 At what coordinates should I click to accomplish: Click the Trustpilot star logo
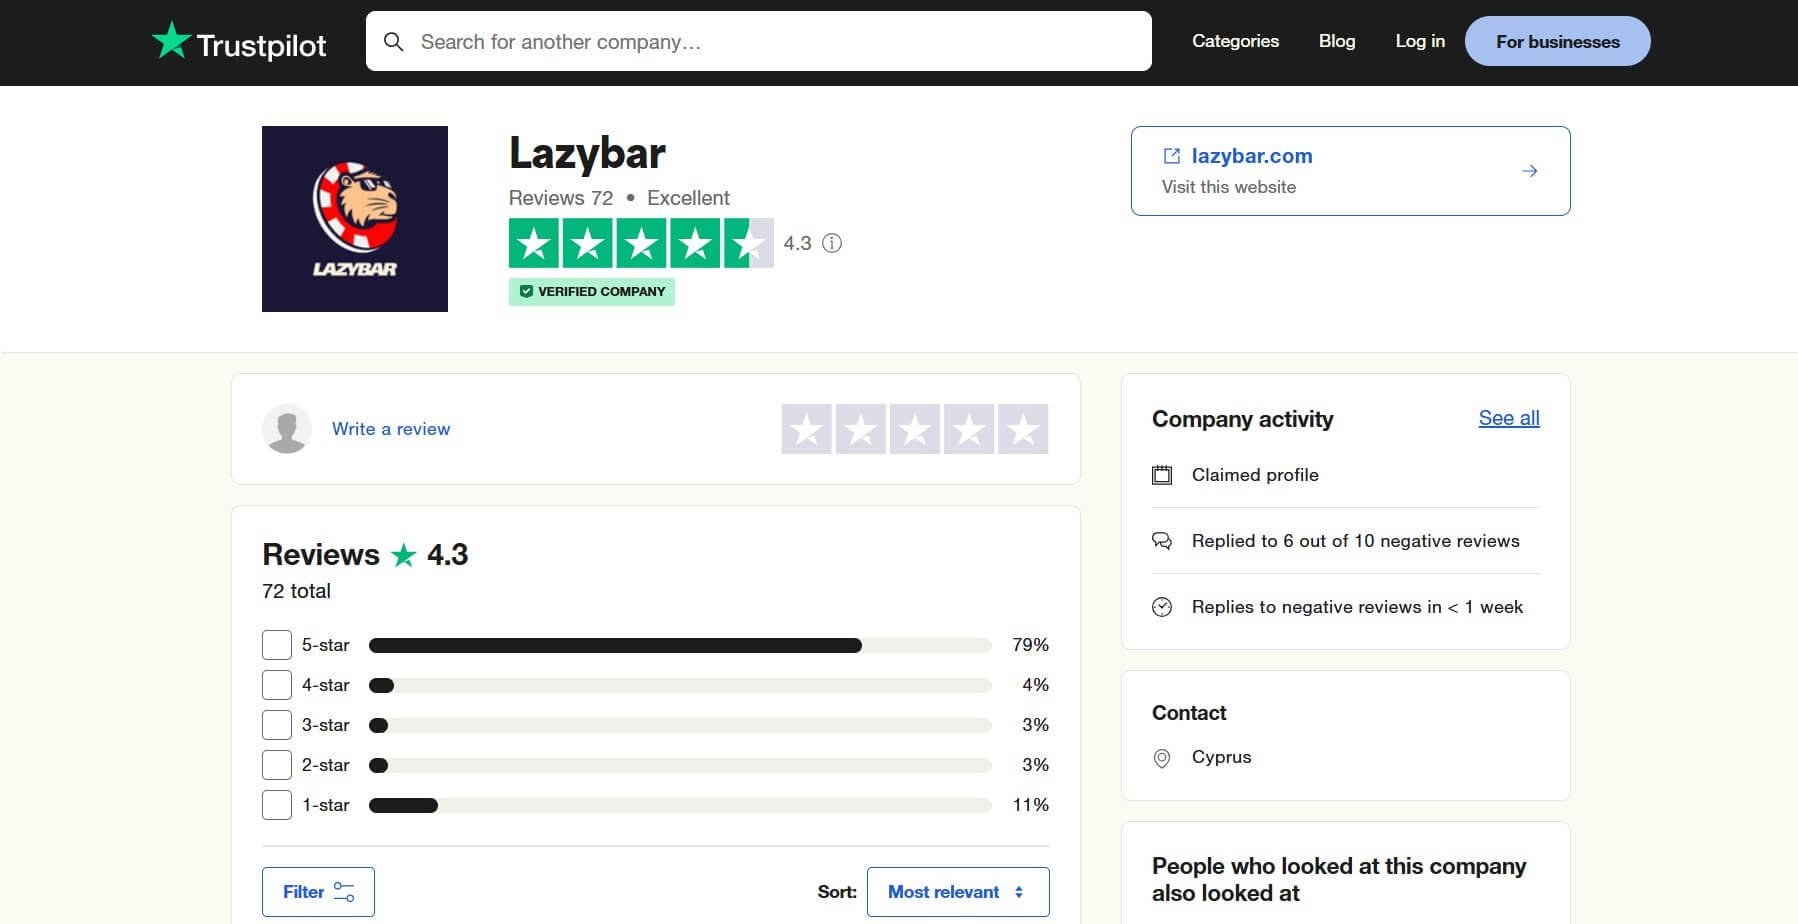coord(170,41)
